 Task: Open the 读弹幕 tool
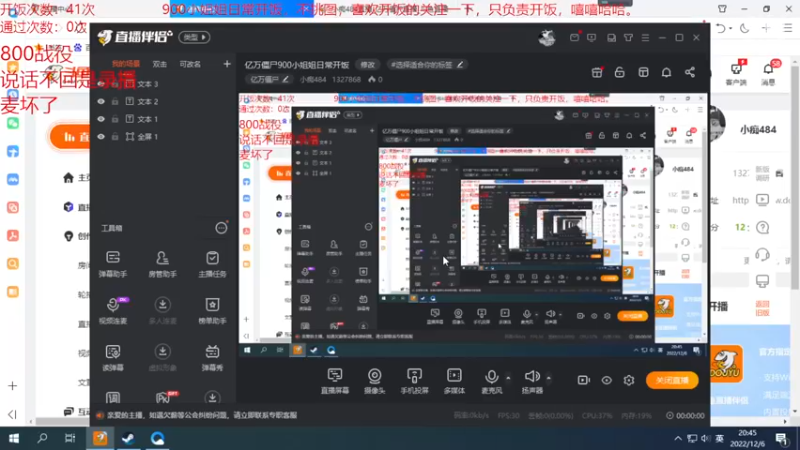(113, 357)
